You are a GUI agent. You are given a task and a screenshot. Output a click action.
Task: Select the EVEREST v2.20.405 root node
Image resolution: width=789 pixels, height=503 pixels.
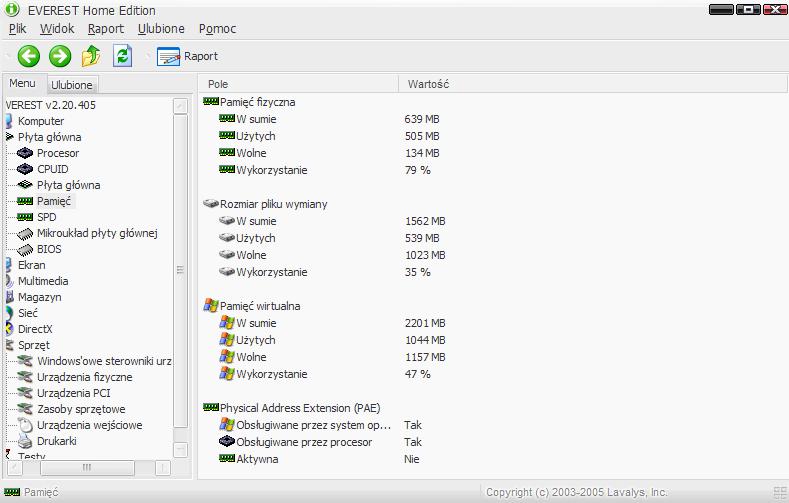(50, 105)
